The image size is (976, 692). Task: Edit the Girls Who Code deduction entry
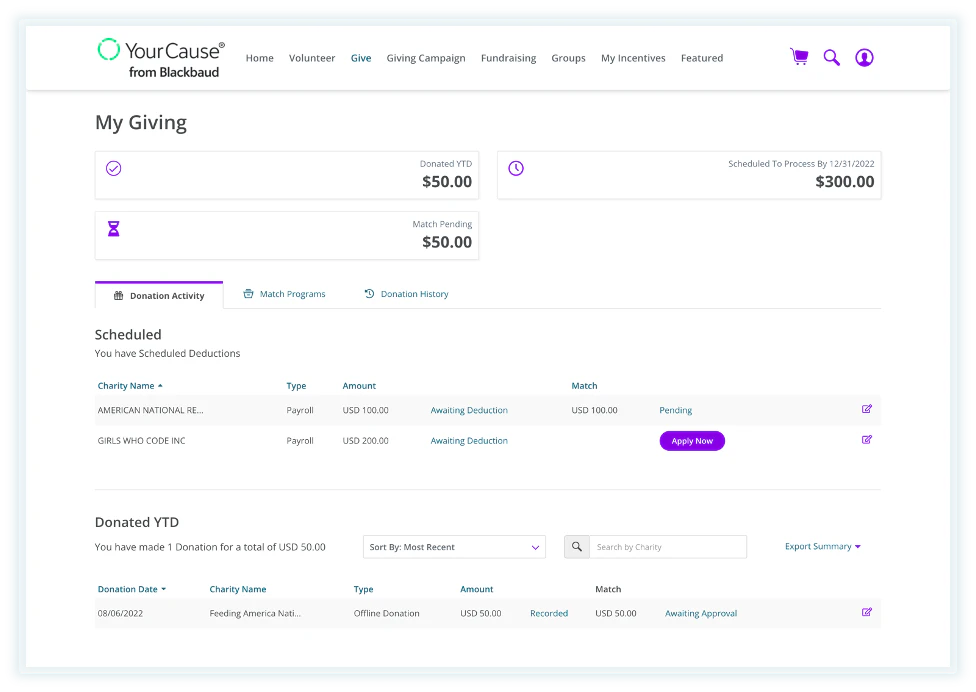866,440
